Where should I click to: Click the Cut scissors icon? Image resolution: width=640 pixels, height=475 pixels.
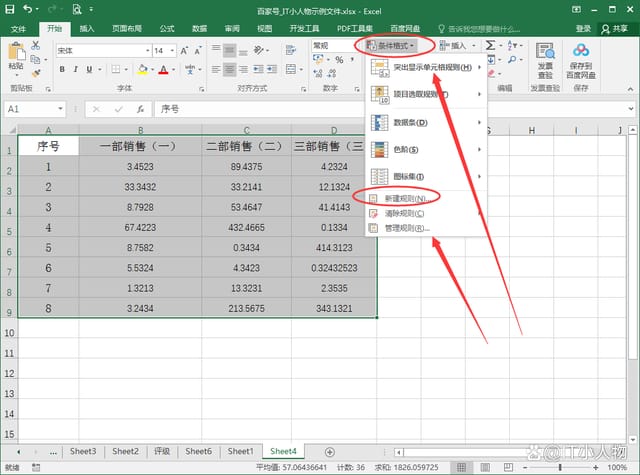[x=36, y=45]
